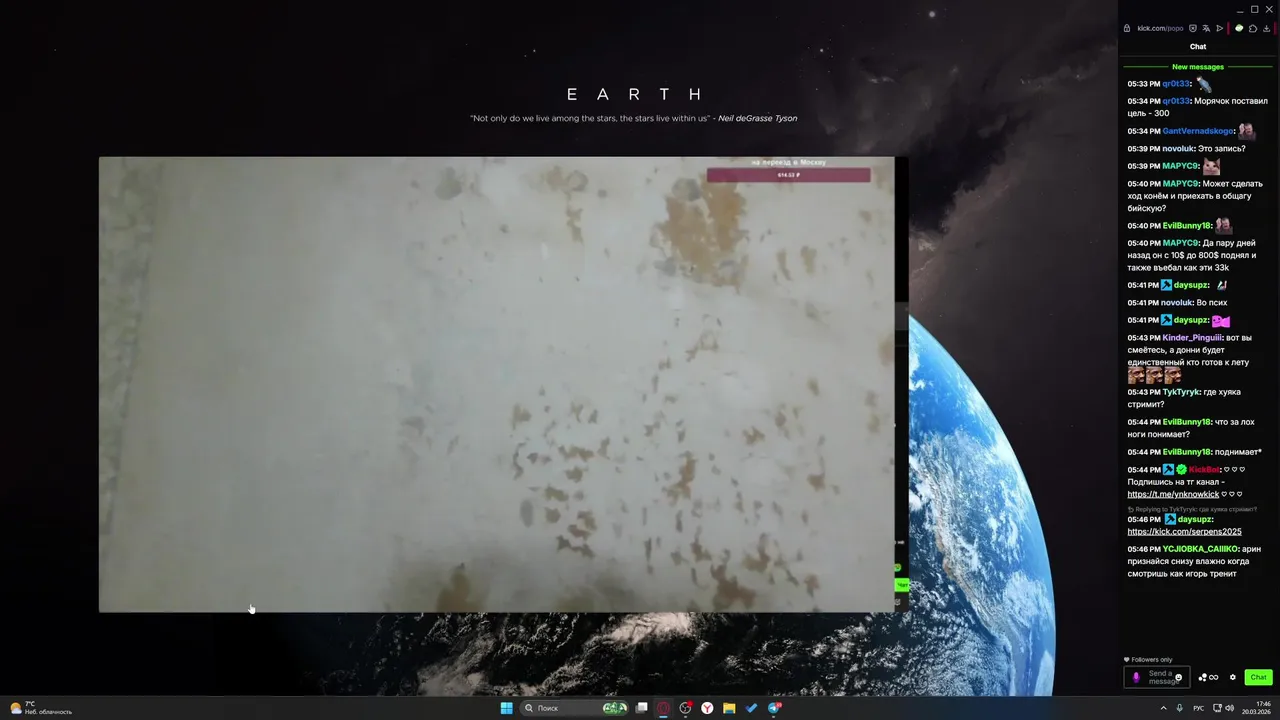Click username KickBot in chat
The height and width of the screenshot is (720, 1280).
point(1204,470)
